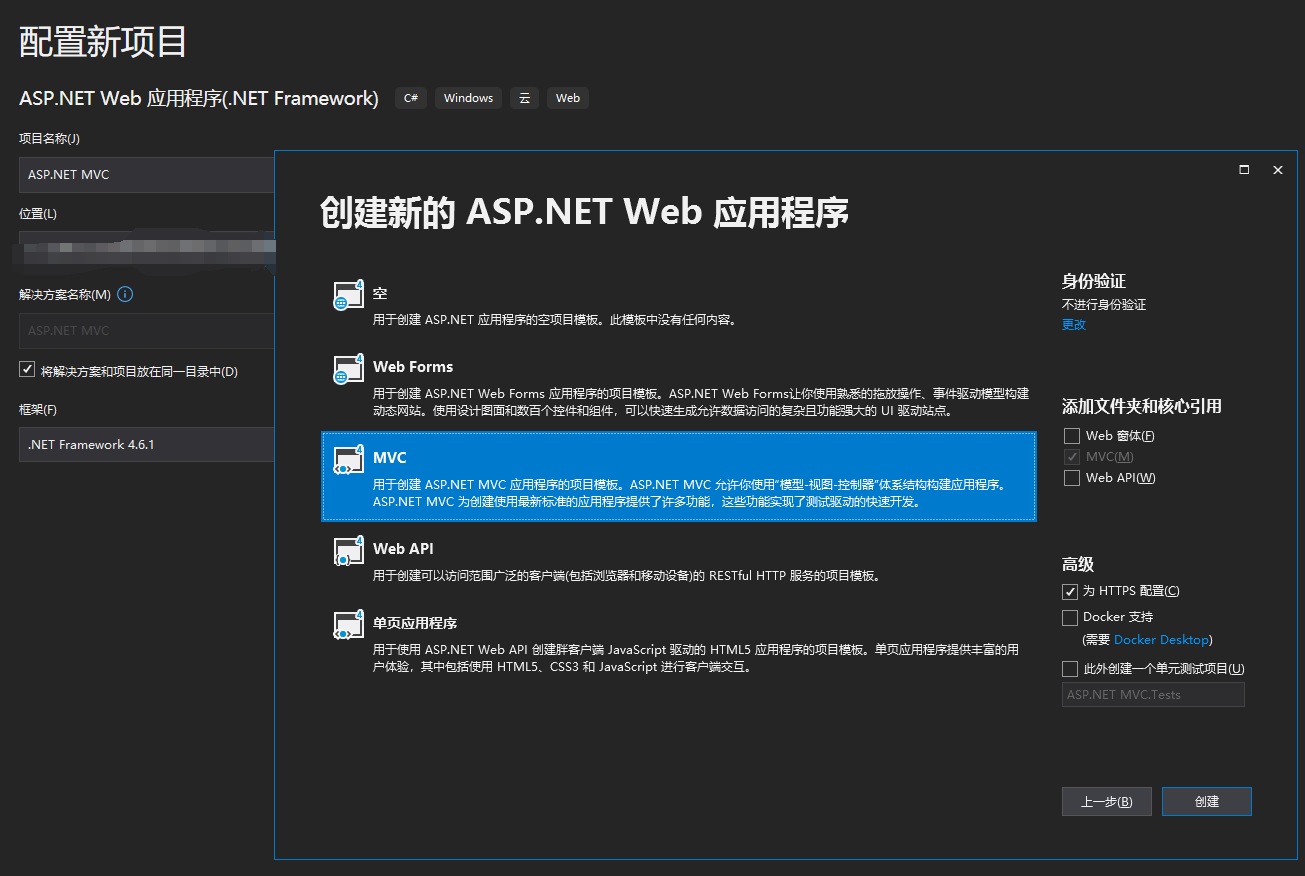Screen dimensions: 1305x876
Task: Uncheck 为 HTTPS 配置 checkbox
Action: 1070,591
